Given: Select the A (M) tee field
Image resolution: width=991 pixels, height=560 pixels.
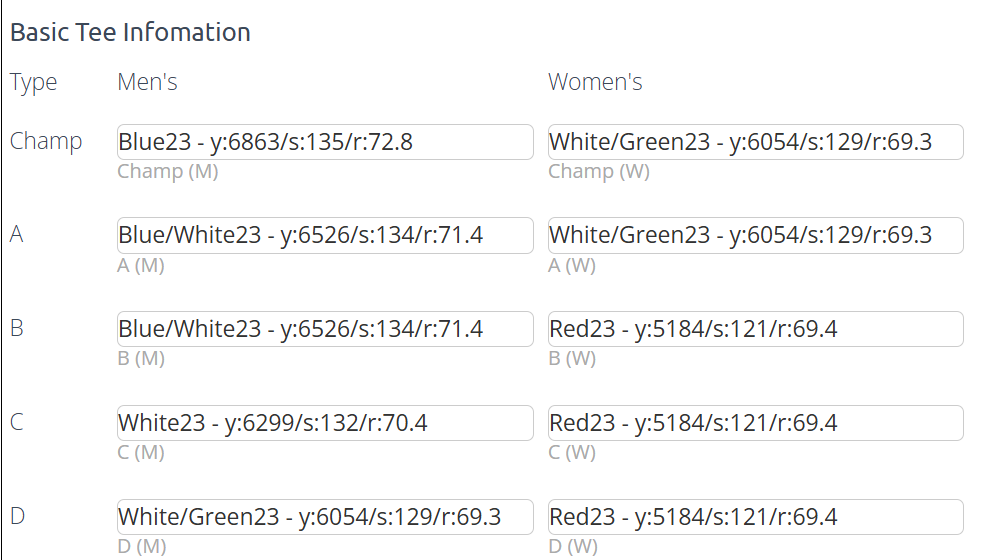Looking at the screenshot, I should click(x=325, y=235).
